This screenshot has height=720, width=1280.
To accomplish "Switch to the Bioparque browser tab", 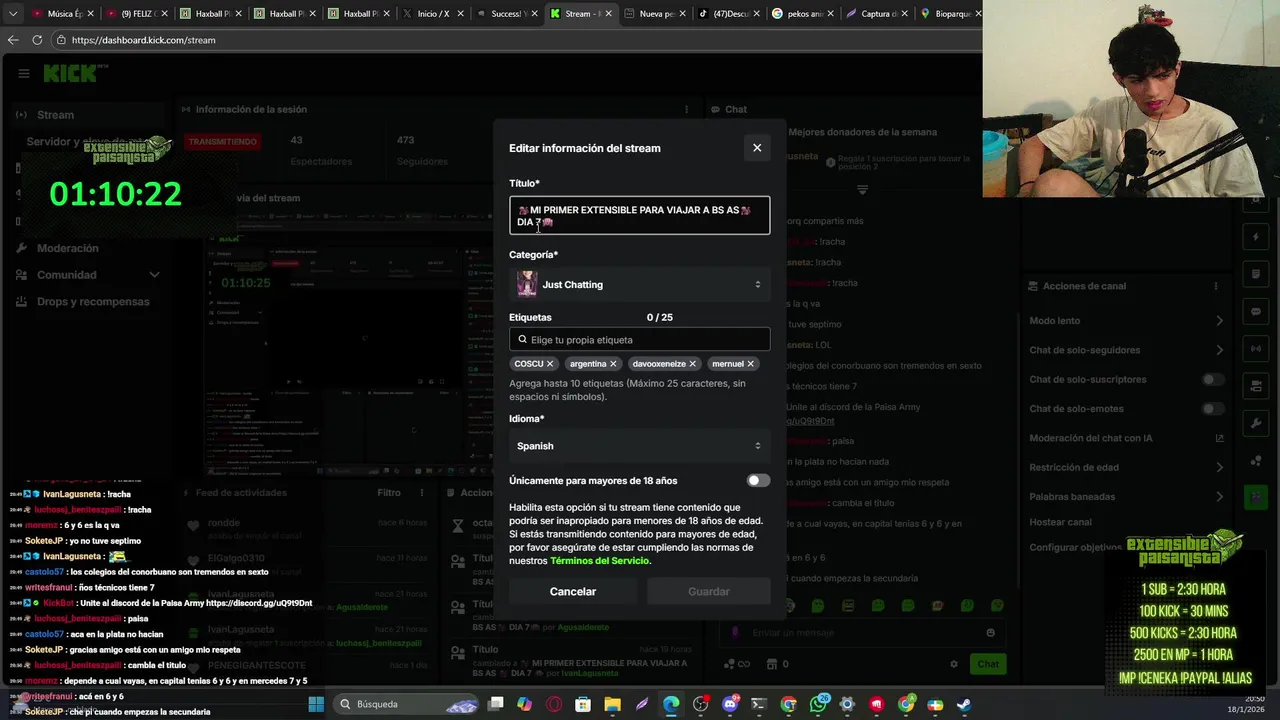I will coord(950,14).
